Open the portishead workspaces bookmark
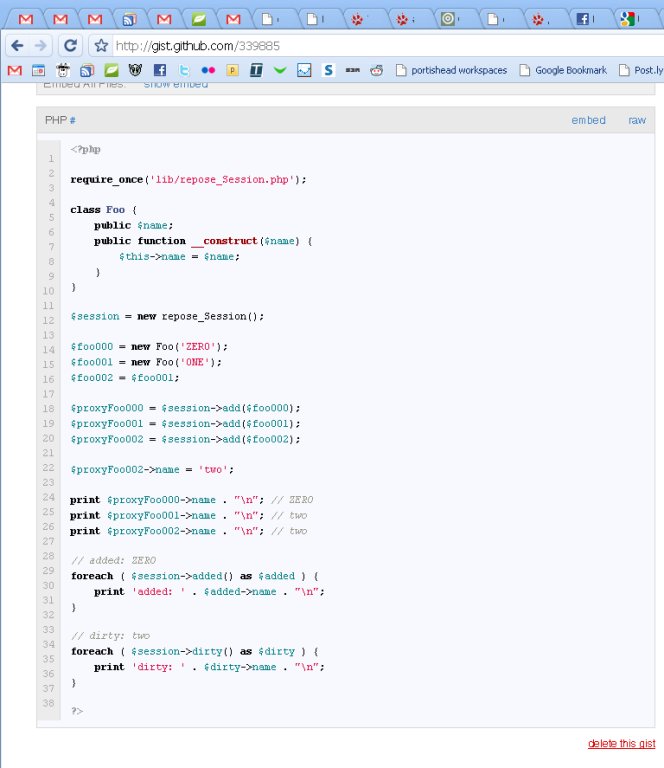This screenshot has width=664, height=768. (451, 70)
